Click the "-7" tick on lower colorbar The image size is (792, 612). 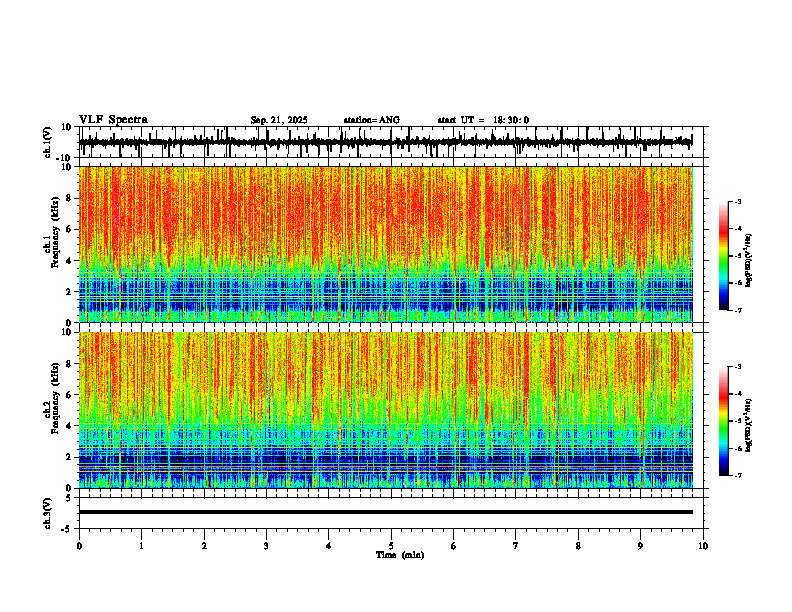tap(737, 475)
